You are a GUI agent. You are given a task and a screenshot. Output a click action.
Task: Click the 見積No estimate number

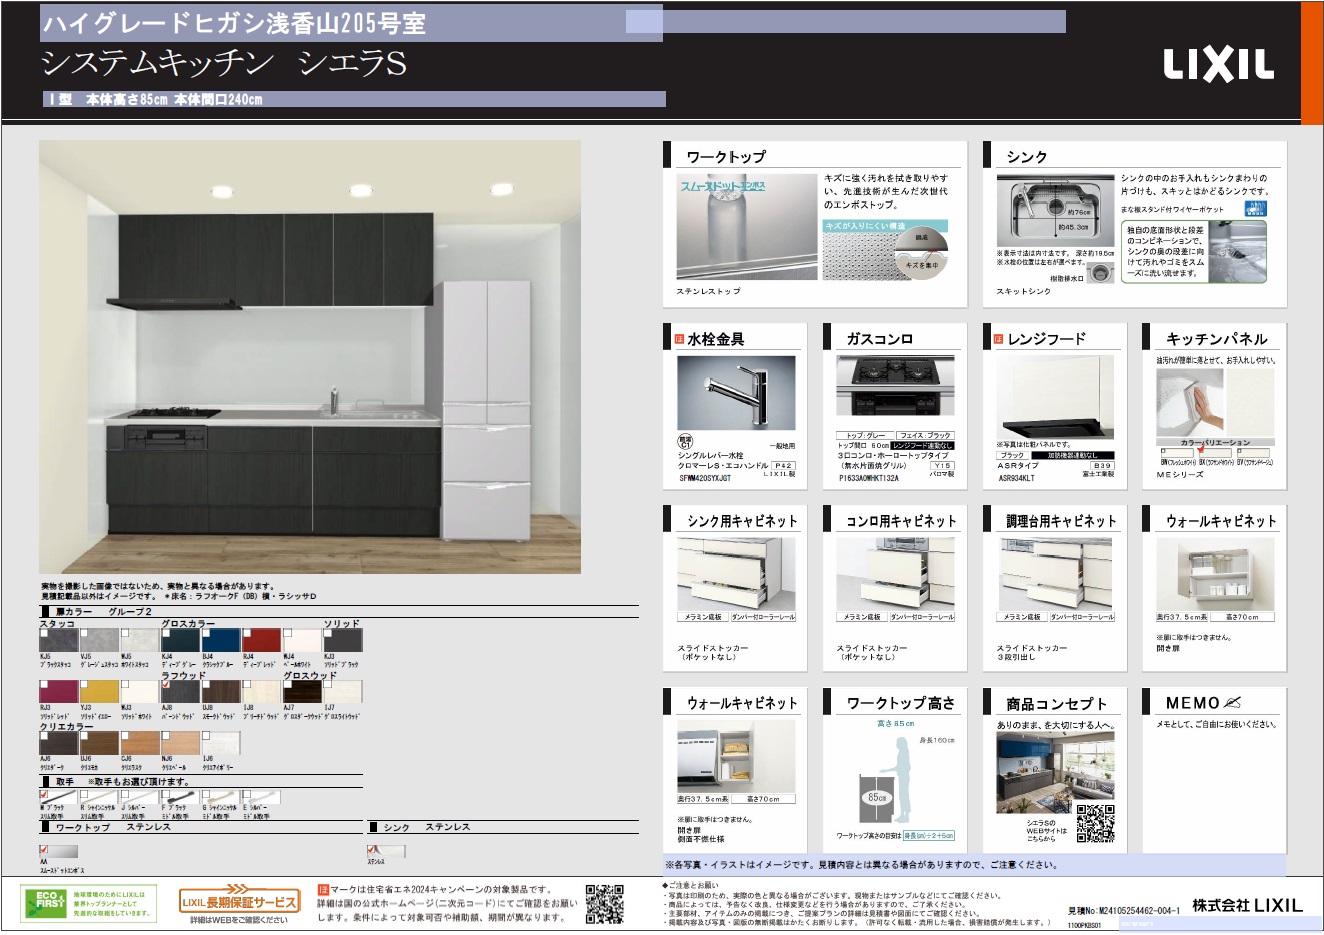coord(1124,910)
